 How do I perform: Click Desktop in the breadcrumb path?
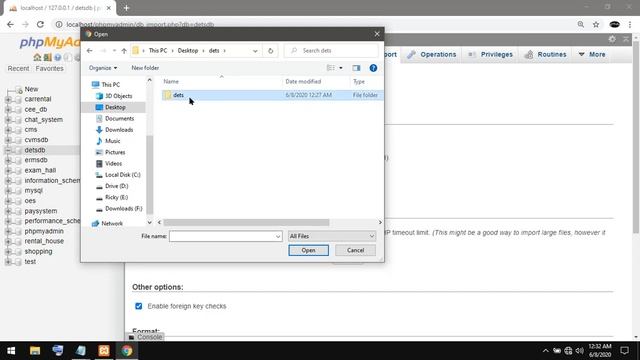click(x=188, y=51)
